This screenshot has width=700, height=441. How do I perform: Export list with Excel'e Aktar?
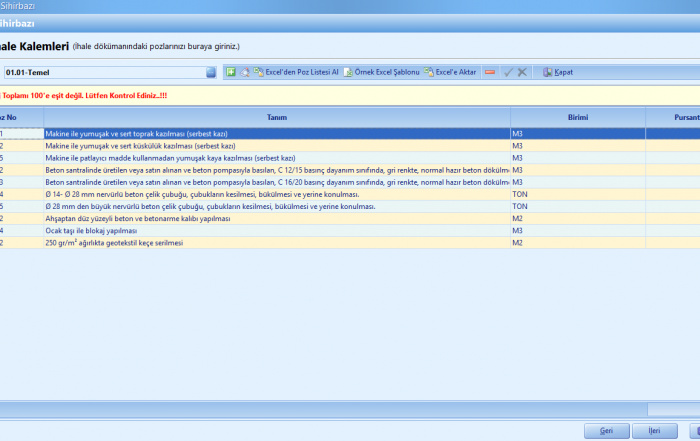(450, 72)
